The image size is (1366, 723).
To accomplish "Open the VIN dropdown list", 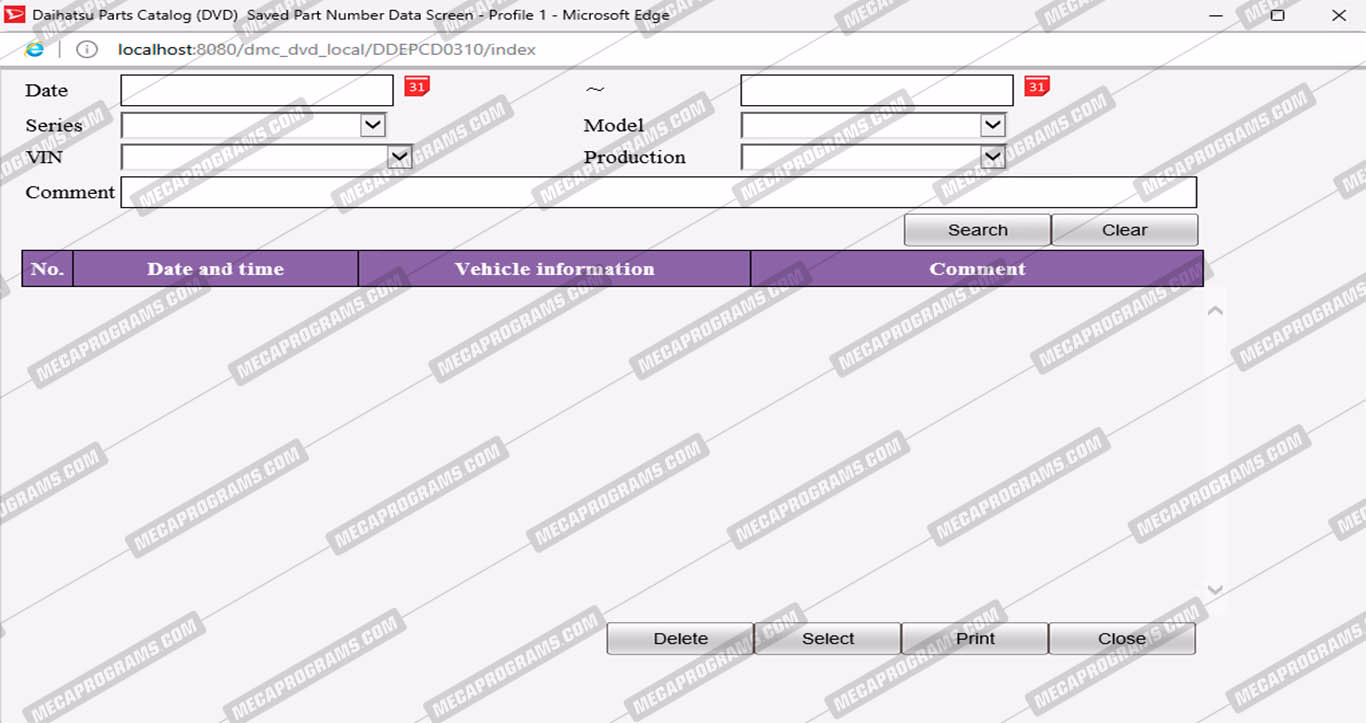I will pyautogui.click(x=399, y=157).
